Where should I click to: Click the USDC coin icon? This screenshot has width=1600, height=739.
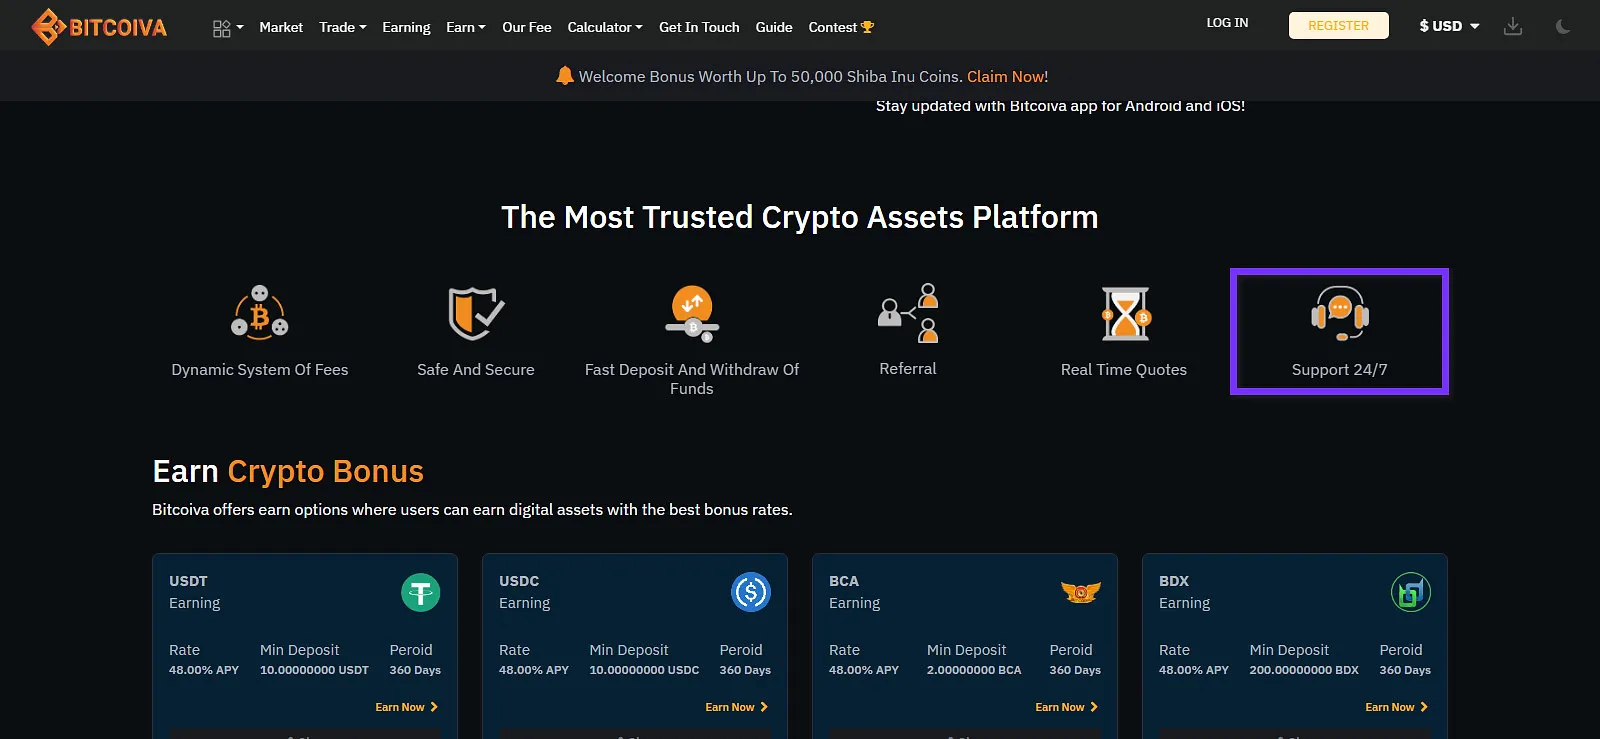coord(751,593)
